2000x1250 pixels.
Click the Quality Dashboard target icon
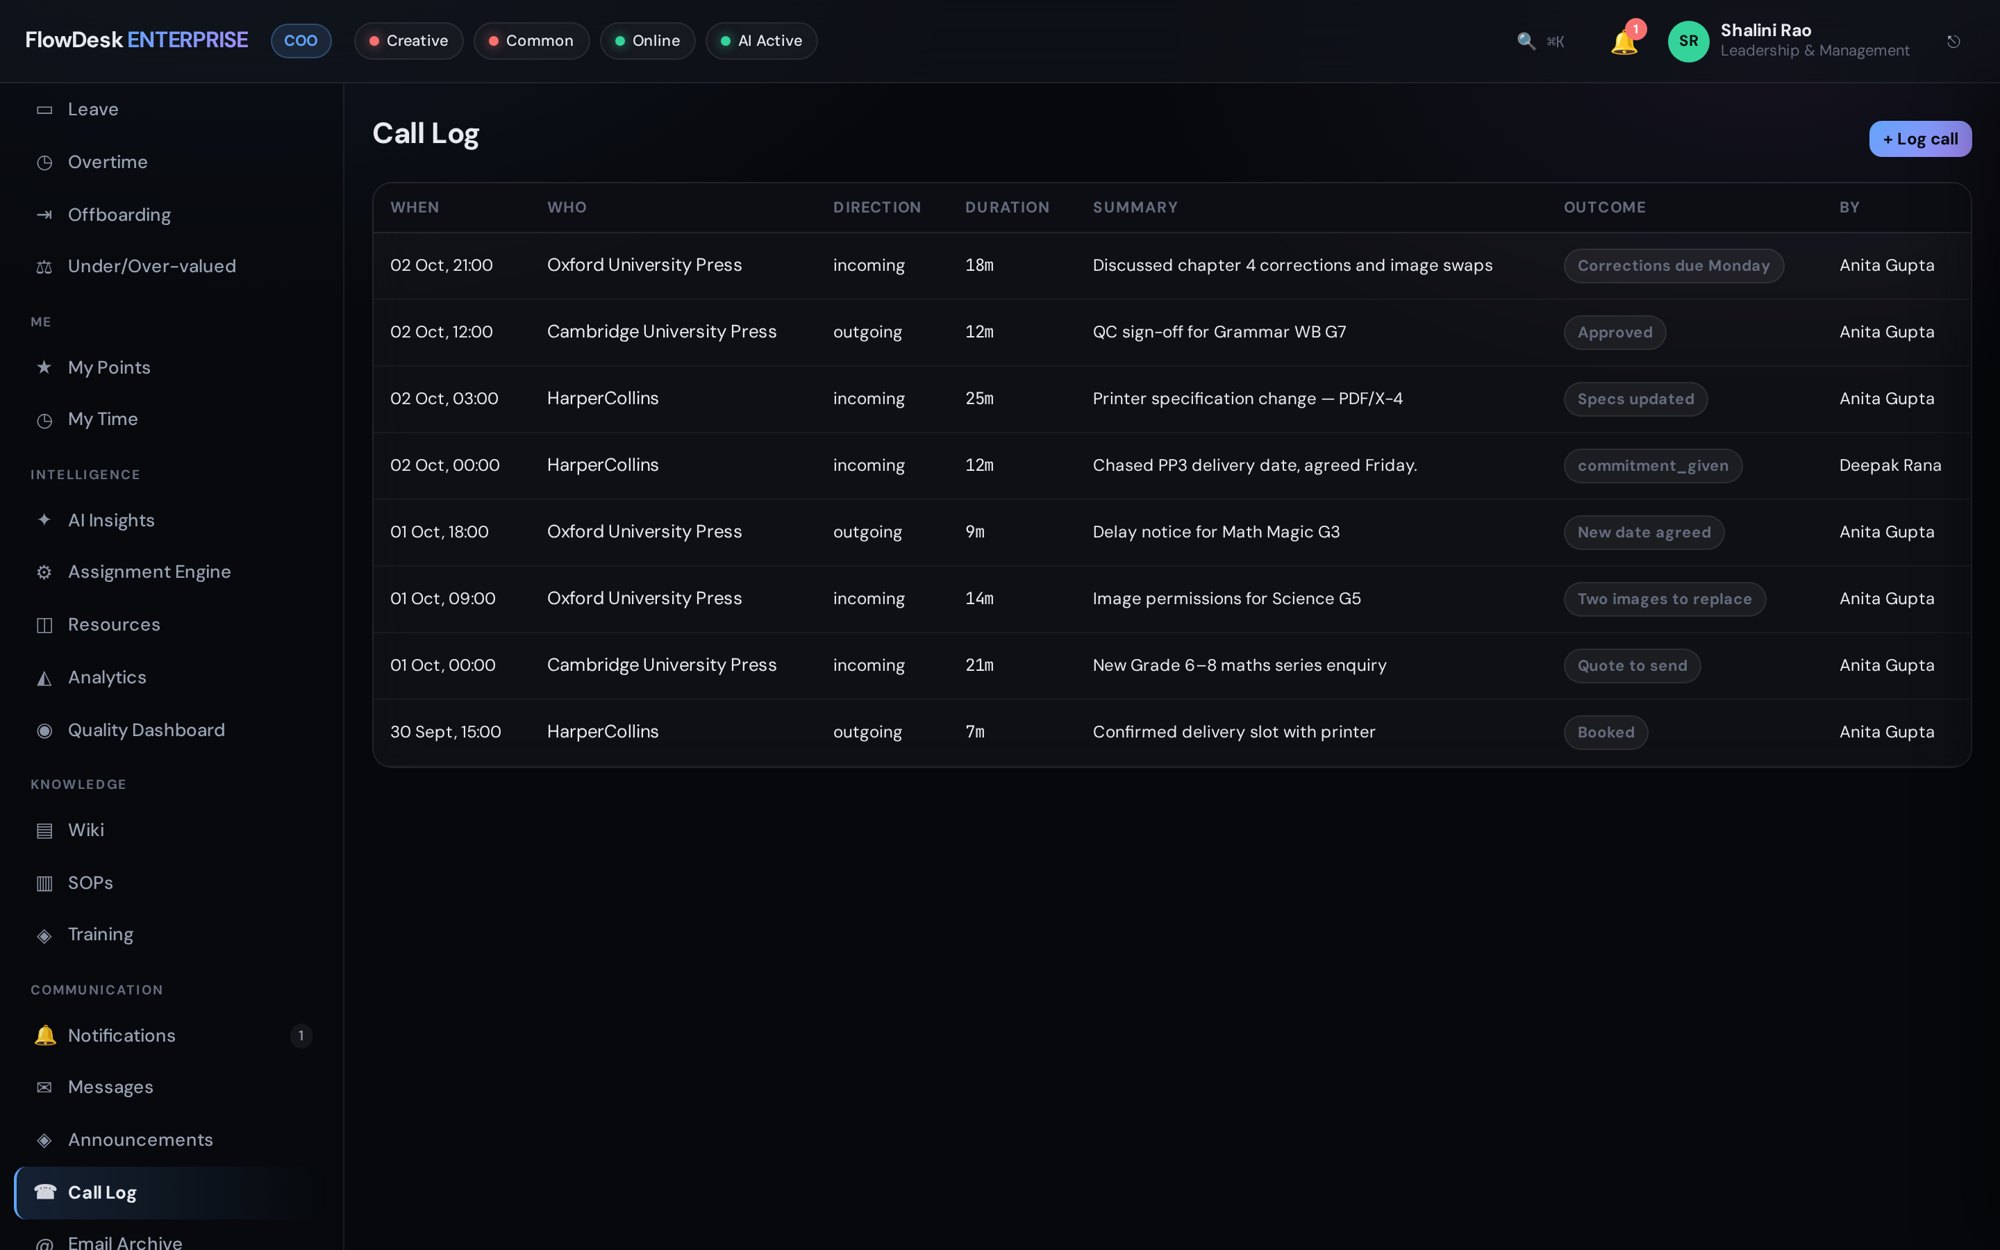coord(44,731)
